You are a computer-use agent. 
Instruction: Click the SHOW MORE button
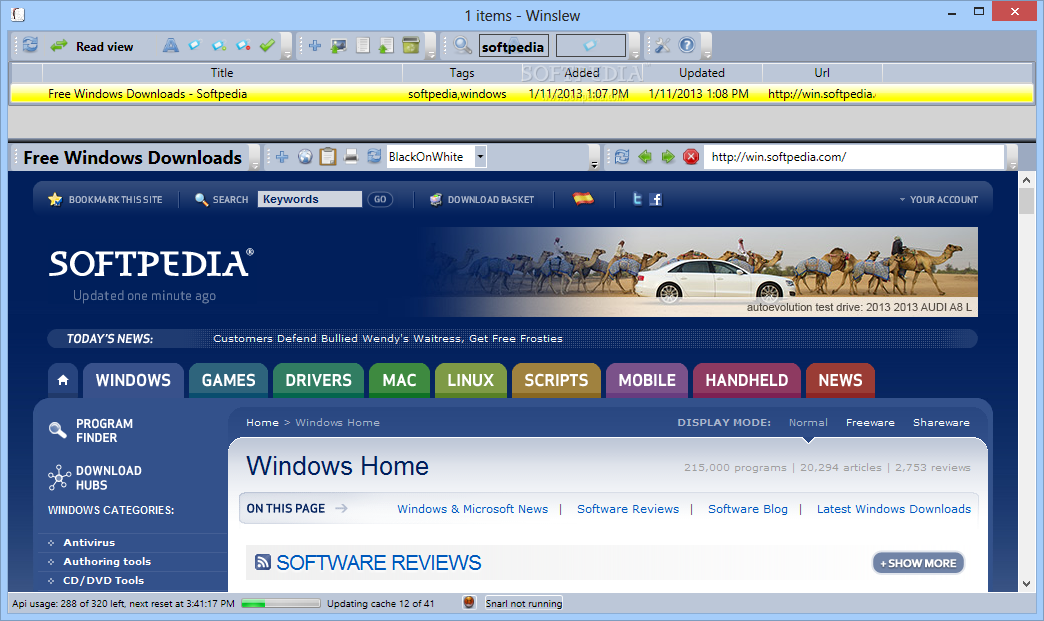point(918,563)
